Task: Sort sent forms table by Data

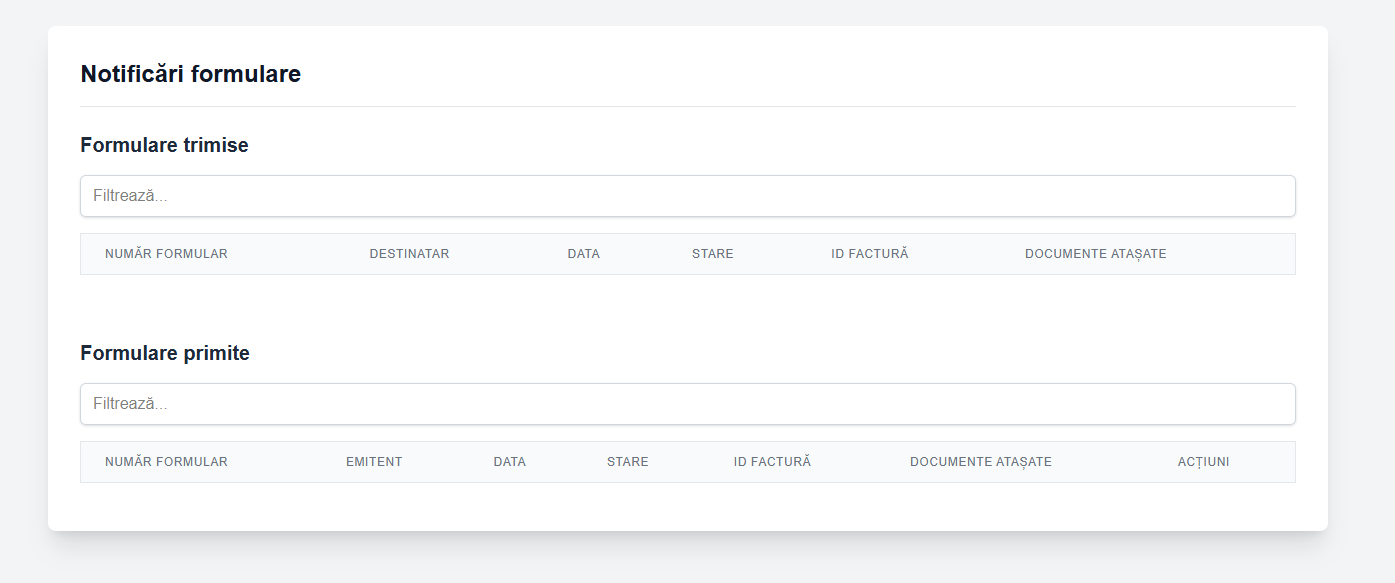Action: [x=583, y=254]
